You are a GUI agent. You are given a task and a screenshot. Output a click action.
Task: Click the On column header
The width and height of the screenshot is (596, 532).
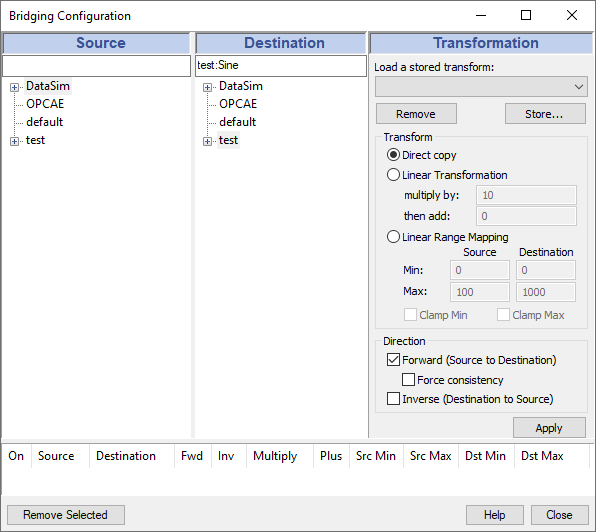(16, 456)
